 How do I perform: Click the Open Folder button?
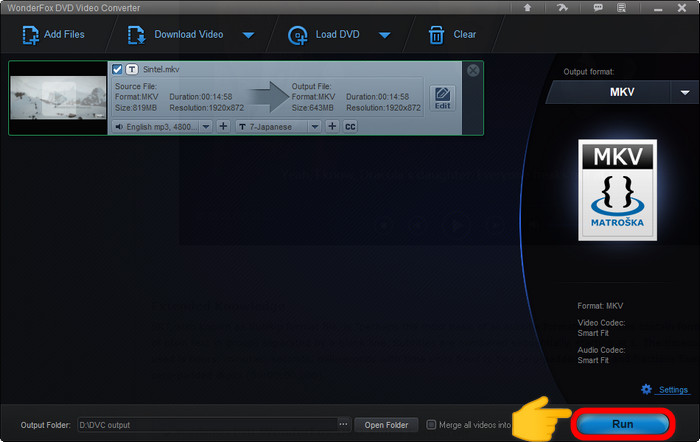(386, 425)
